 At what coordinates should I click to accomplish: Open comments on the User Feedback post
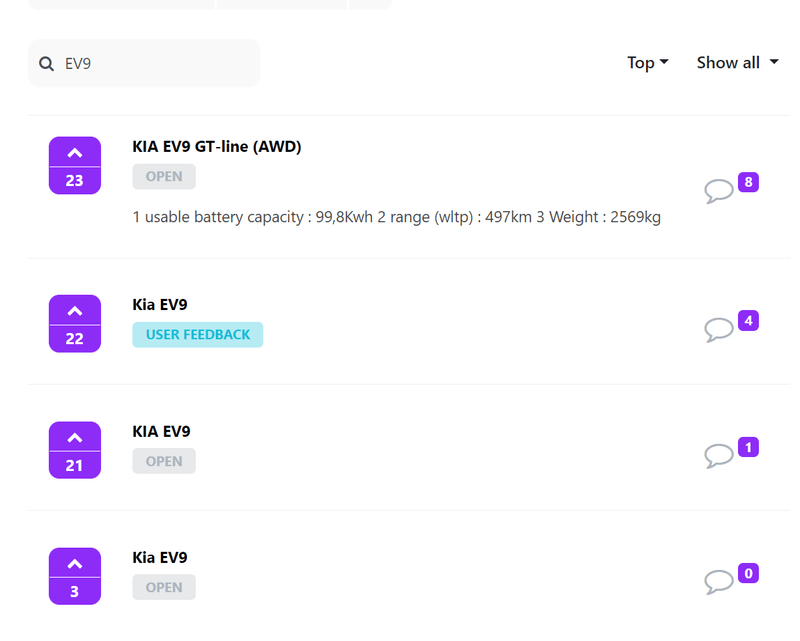(x=719, y=328)
